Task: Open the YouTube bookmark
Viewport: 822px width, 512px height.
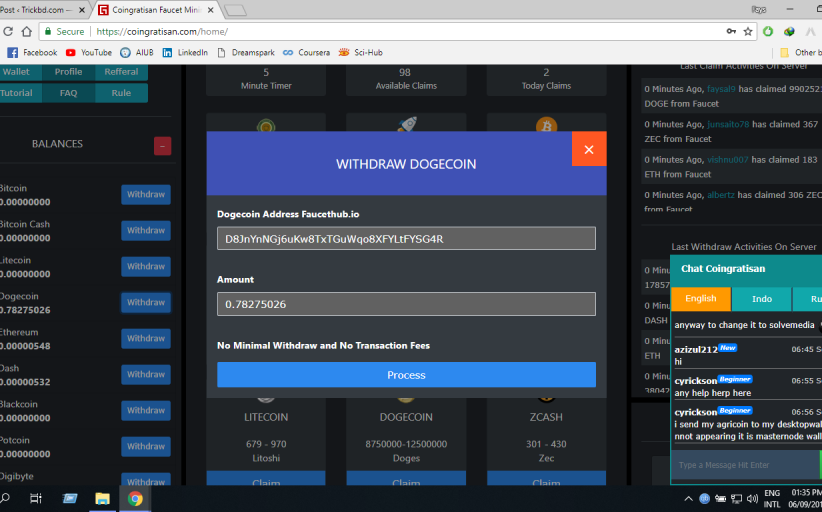Action: 88,52
